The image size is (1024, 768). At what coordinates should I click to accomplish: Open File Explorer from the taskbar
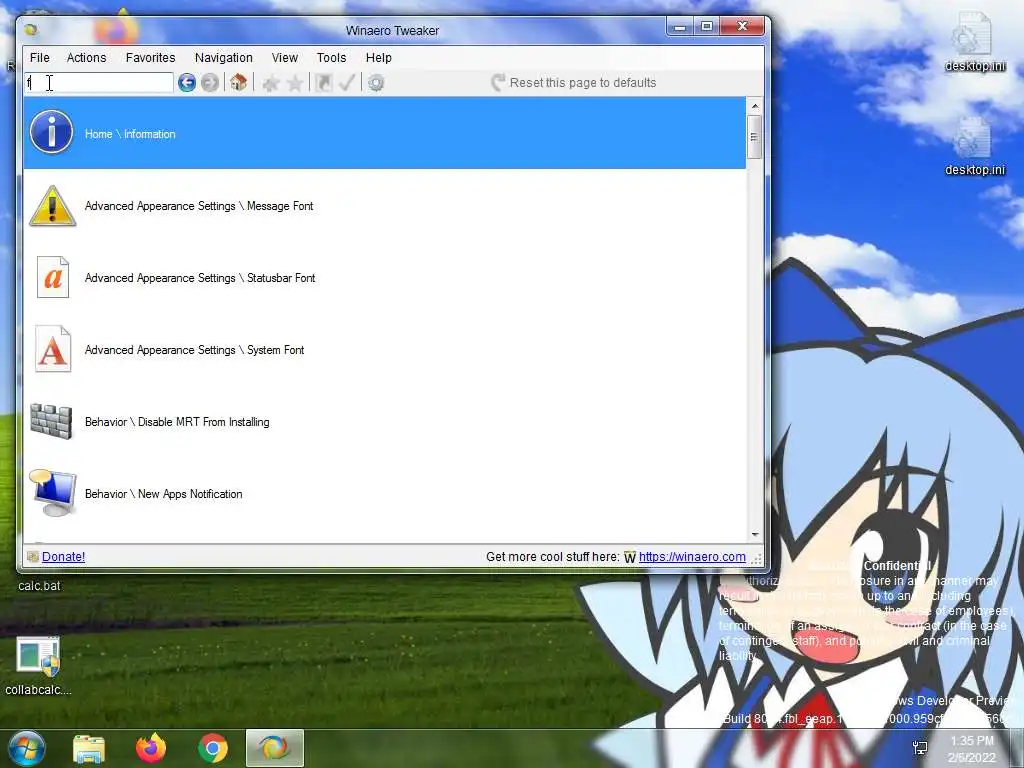click(x=89, y=749)
